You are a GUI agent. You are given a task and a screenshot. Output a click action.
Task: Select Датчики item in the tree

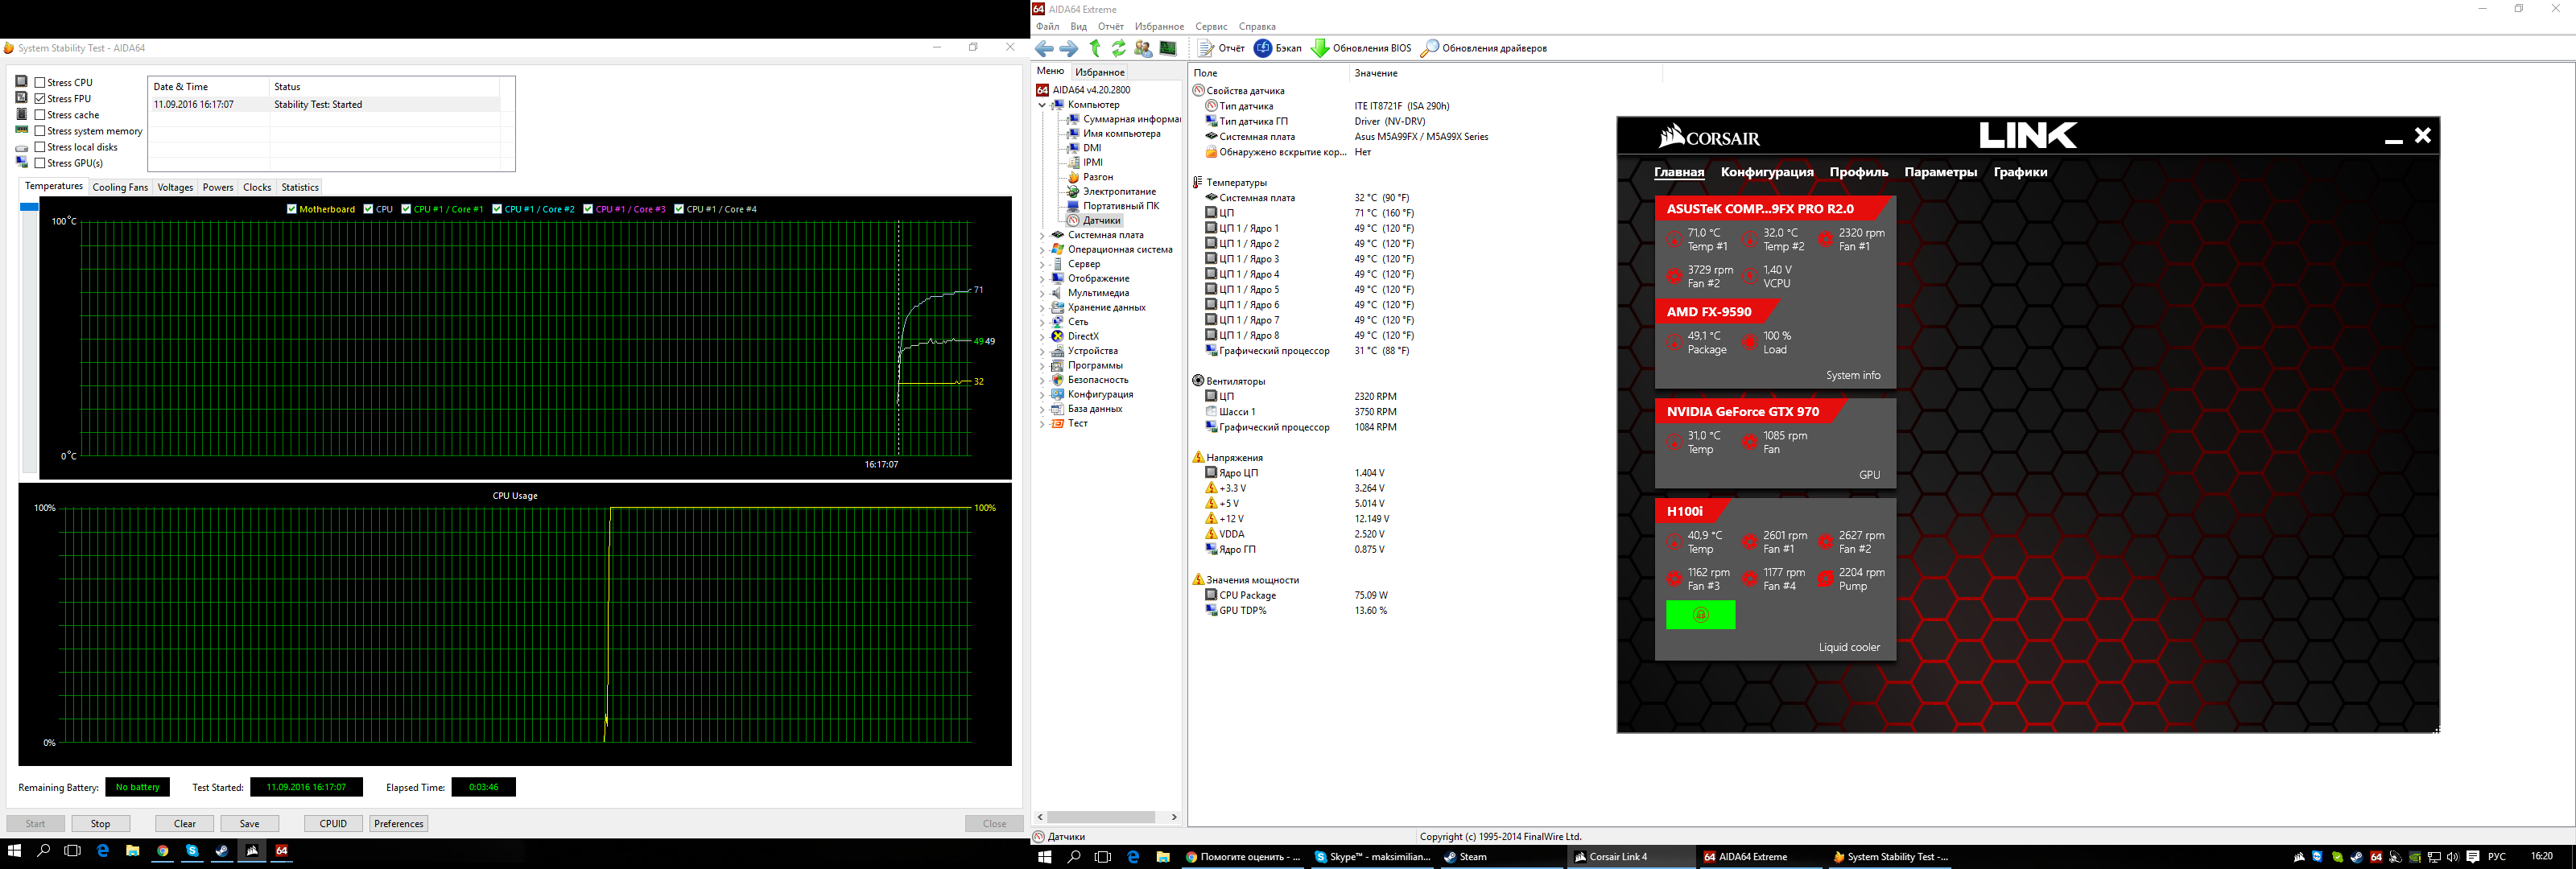[x=1100, y=221]
